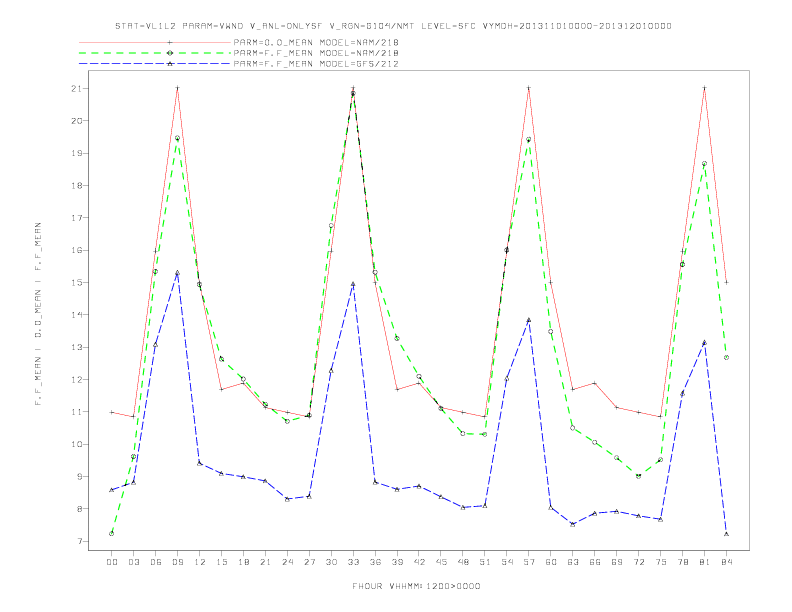Select legend entry PARM=F.F_MEAN MODEL=GFS/212
Image resolution: width=792 pixels, height=612 pixels.
pyautogui.click(x=316, y=64)
